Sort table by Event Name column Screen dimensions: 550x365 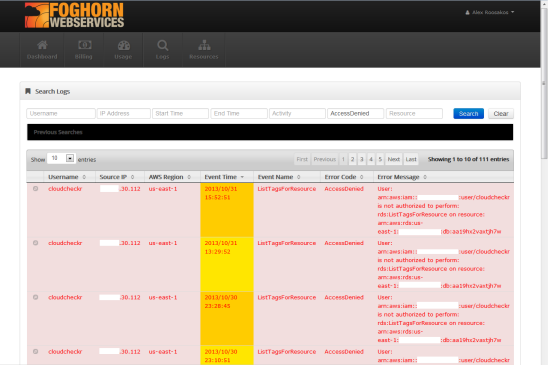pyautogui.click(x=287, y=177)
